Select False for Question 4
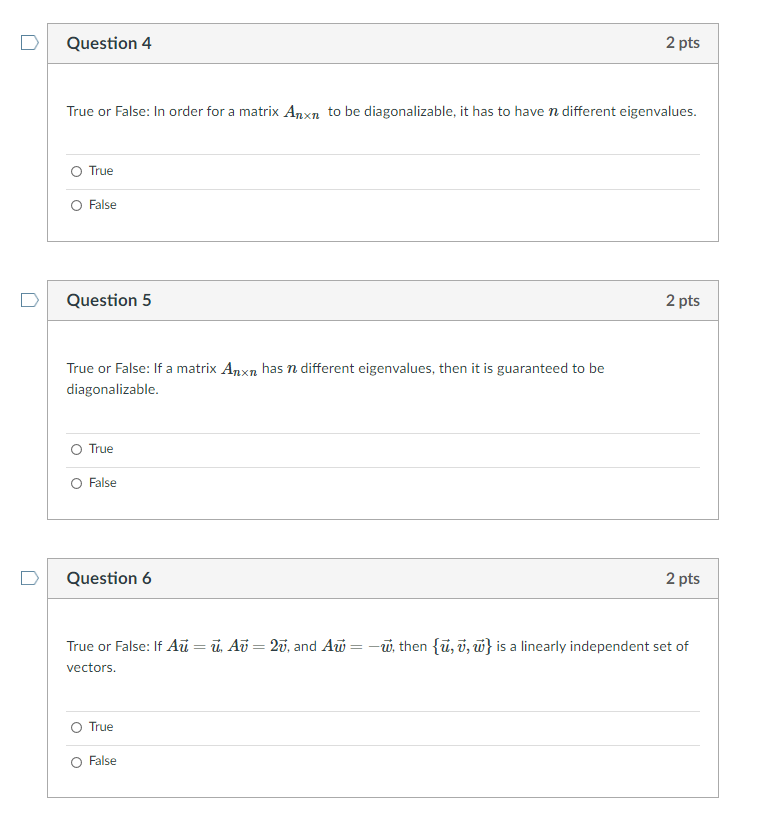This screenshot has height=821, width=757. pos(76,205)
